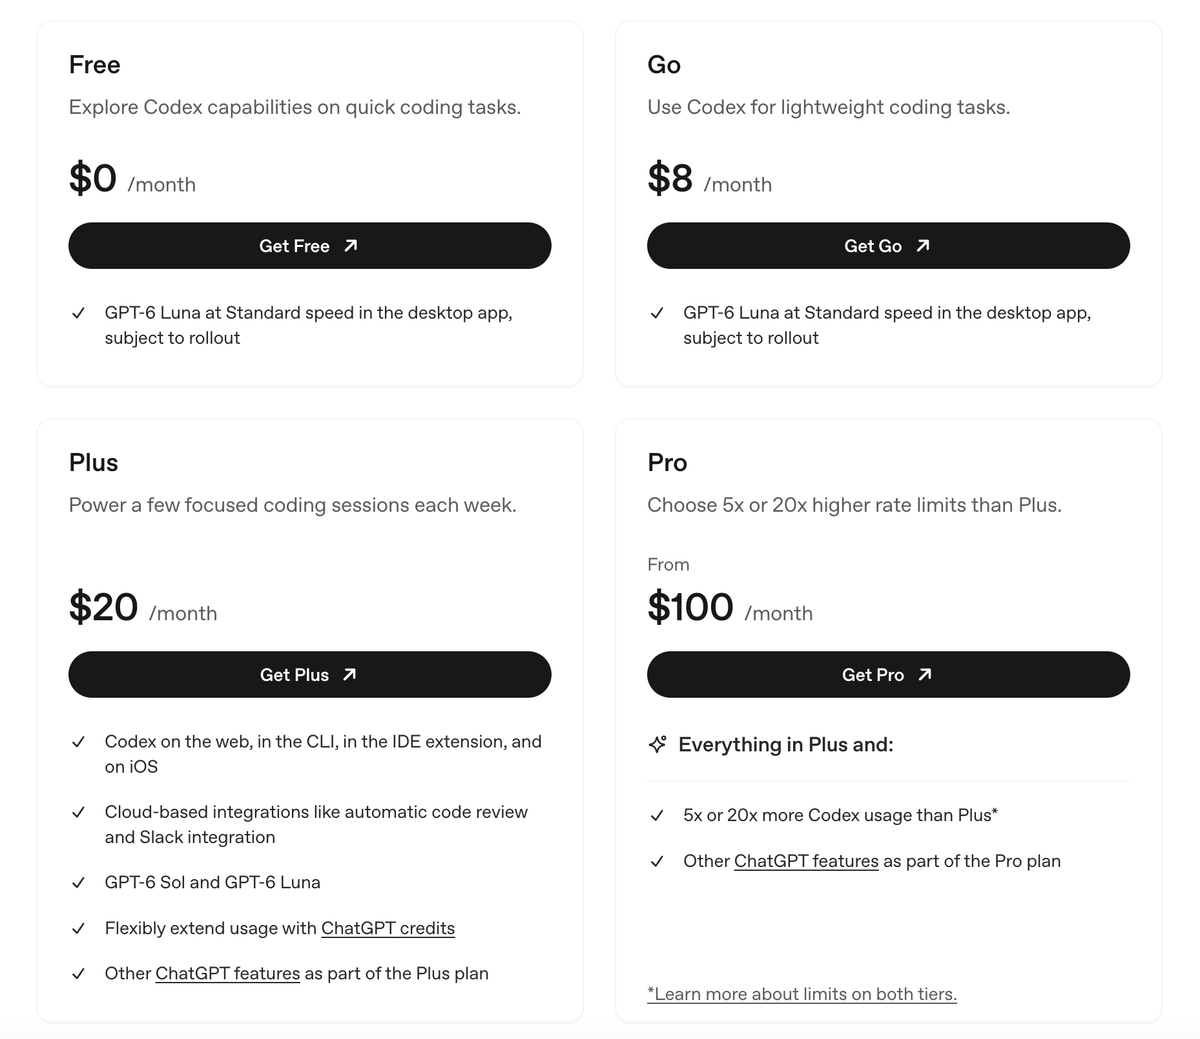Open ChatGPT features link in Plus plan
Viewport: 1200px width, 1039px height.
pos(228,973)
